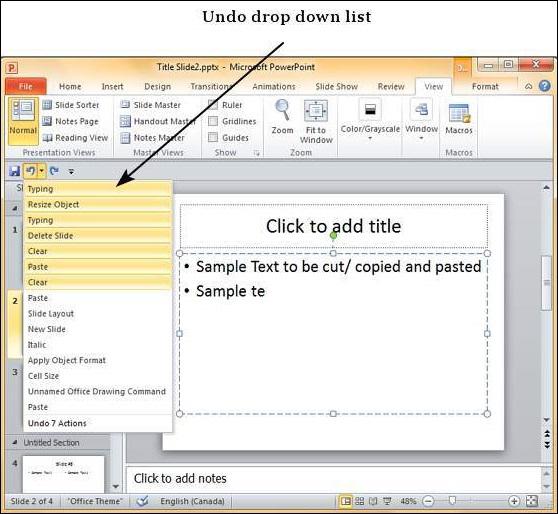The image size is (558, 514).
Task: Click Fit to Window icon
Action: [316, 110]
